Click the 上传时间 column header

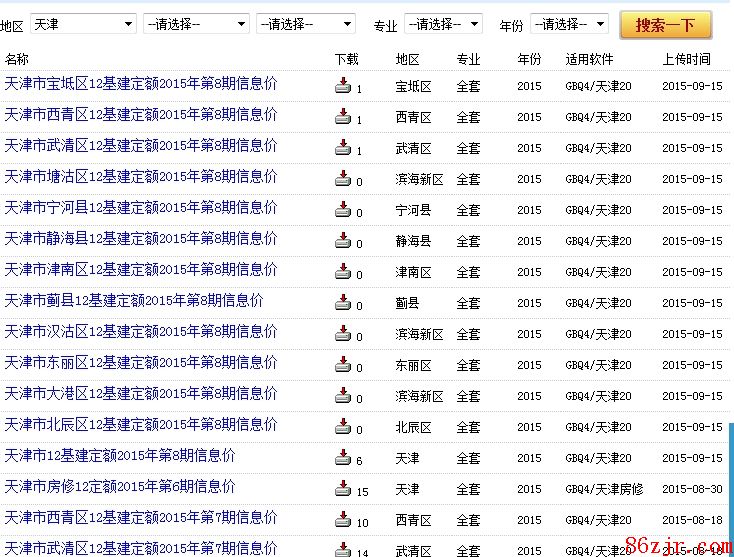click(x=686, y=59)
